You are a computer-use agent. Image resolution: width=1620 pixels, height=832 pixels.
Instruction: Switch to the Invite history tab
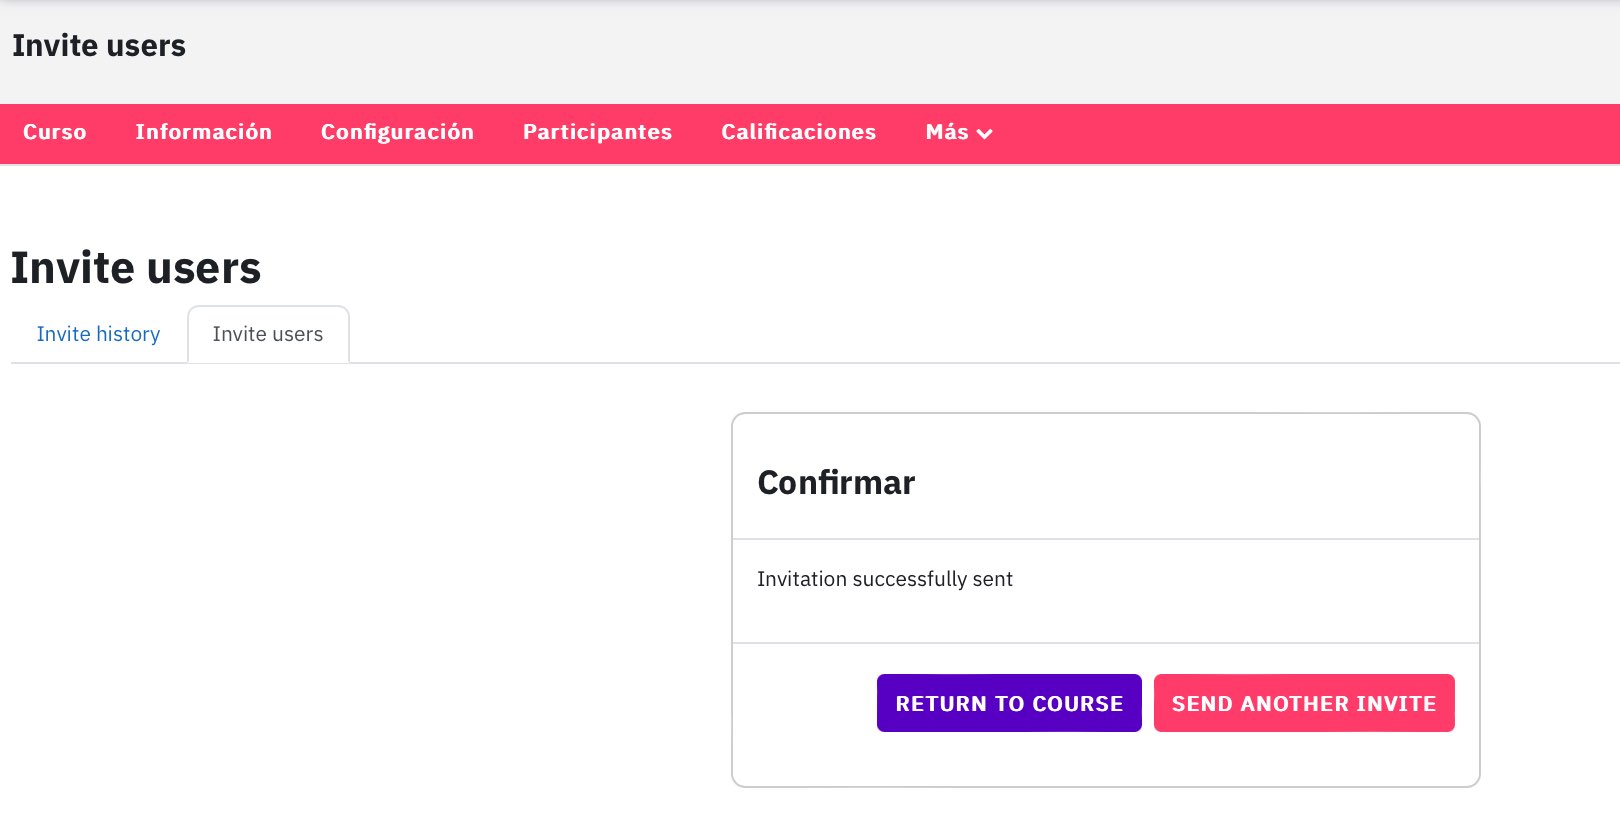click(x=98, y=334)
